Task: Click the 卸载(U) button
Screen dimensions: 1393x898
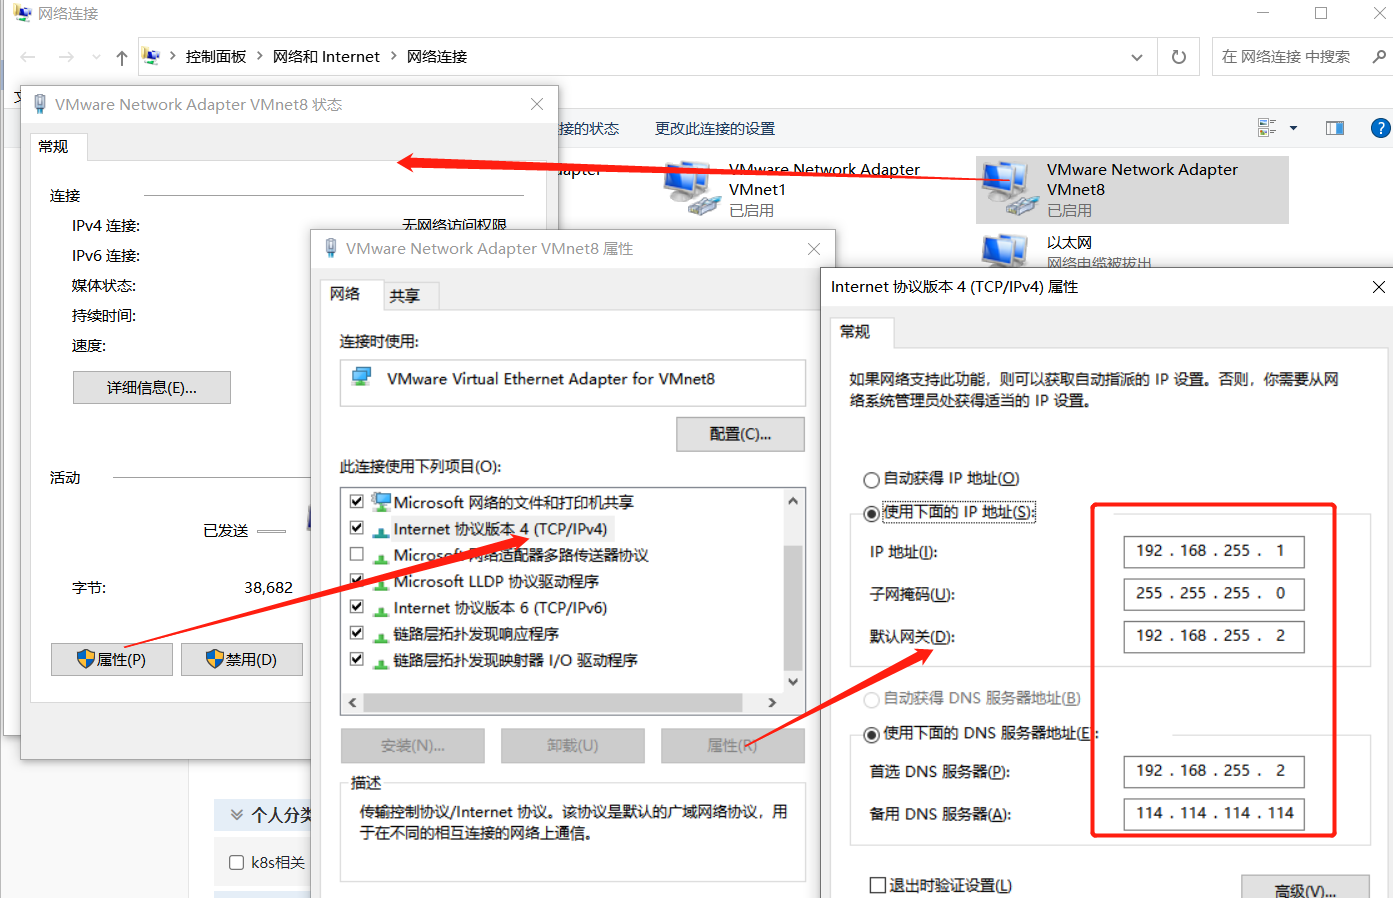Action: point(573,746)
